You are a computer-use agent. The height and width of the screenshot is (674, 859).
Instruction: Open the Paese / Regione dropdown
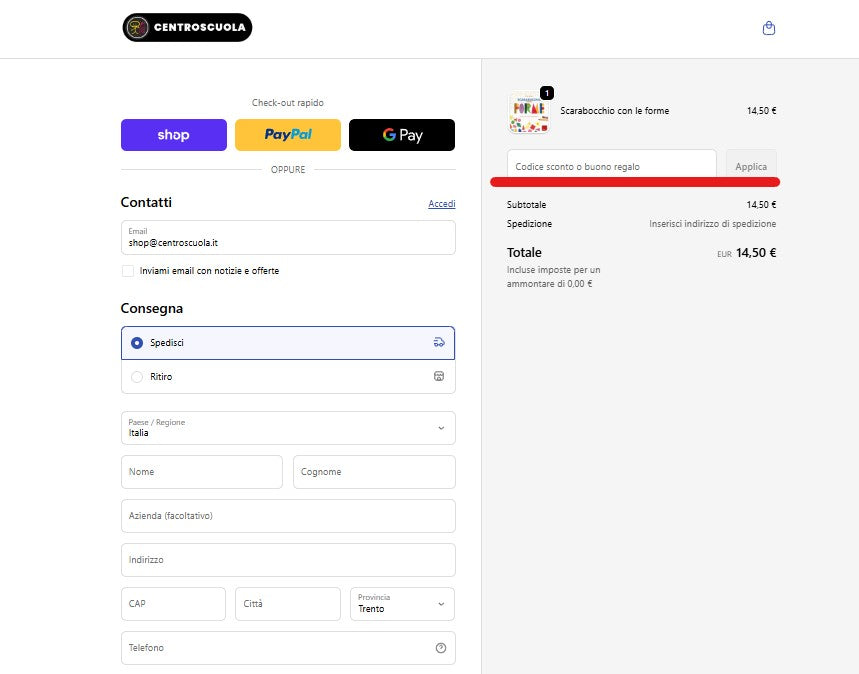click(288, 428)
